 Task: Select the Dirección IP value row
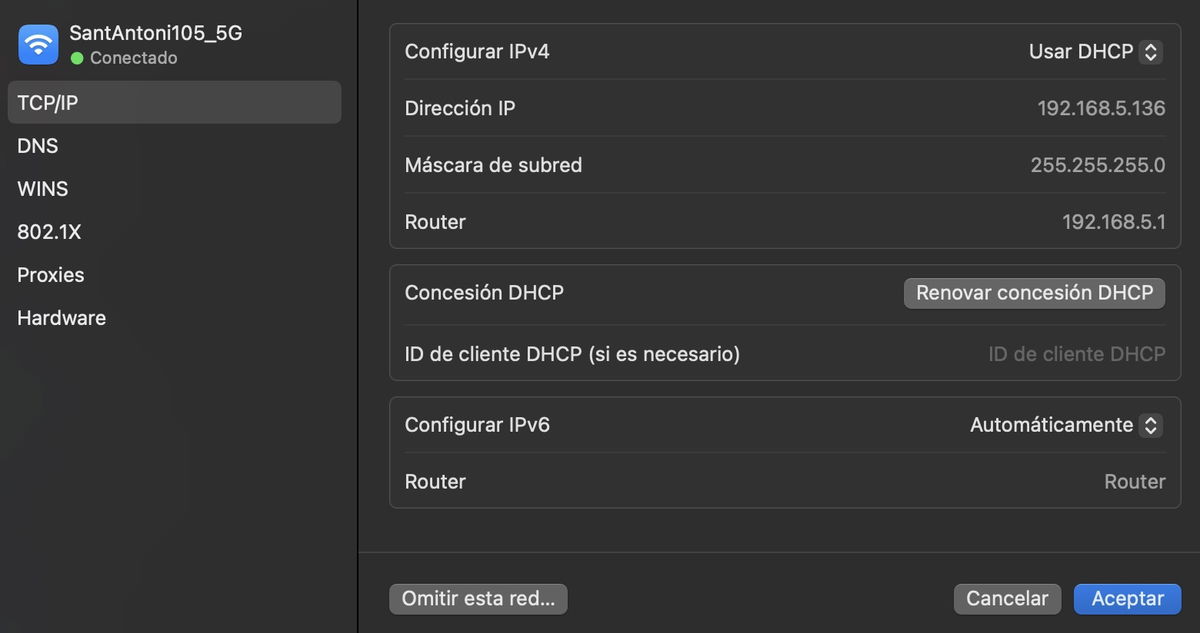coord(1101,108)
